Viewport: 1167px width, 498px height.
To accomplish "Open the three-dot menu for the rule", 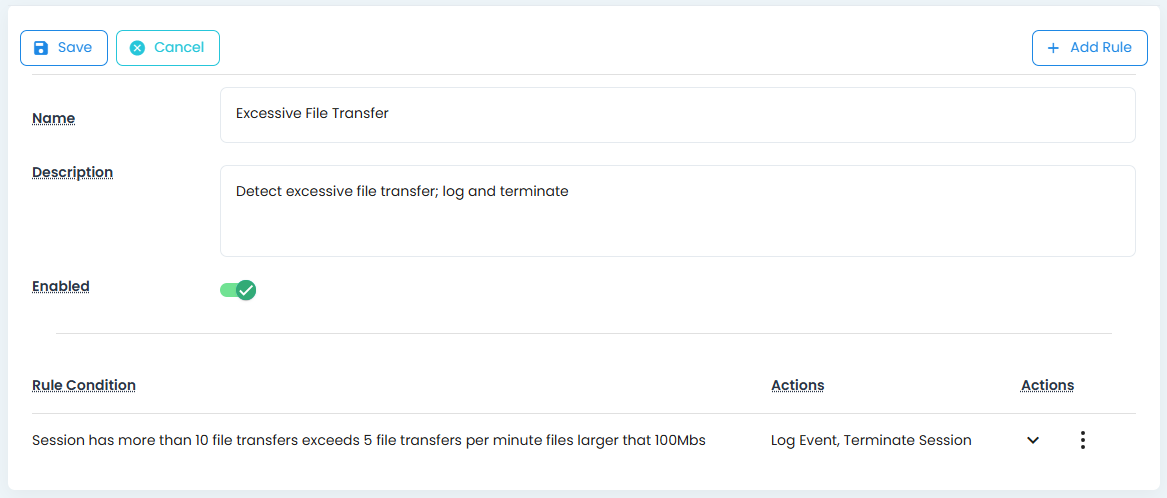I will 1082,440.
